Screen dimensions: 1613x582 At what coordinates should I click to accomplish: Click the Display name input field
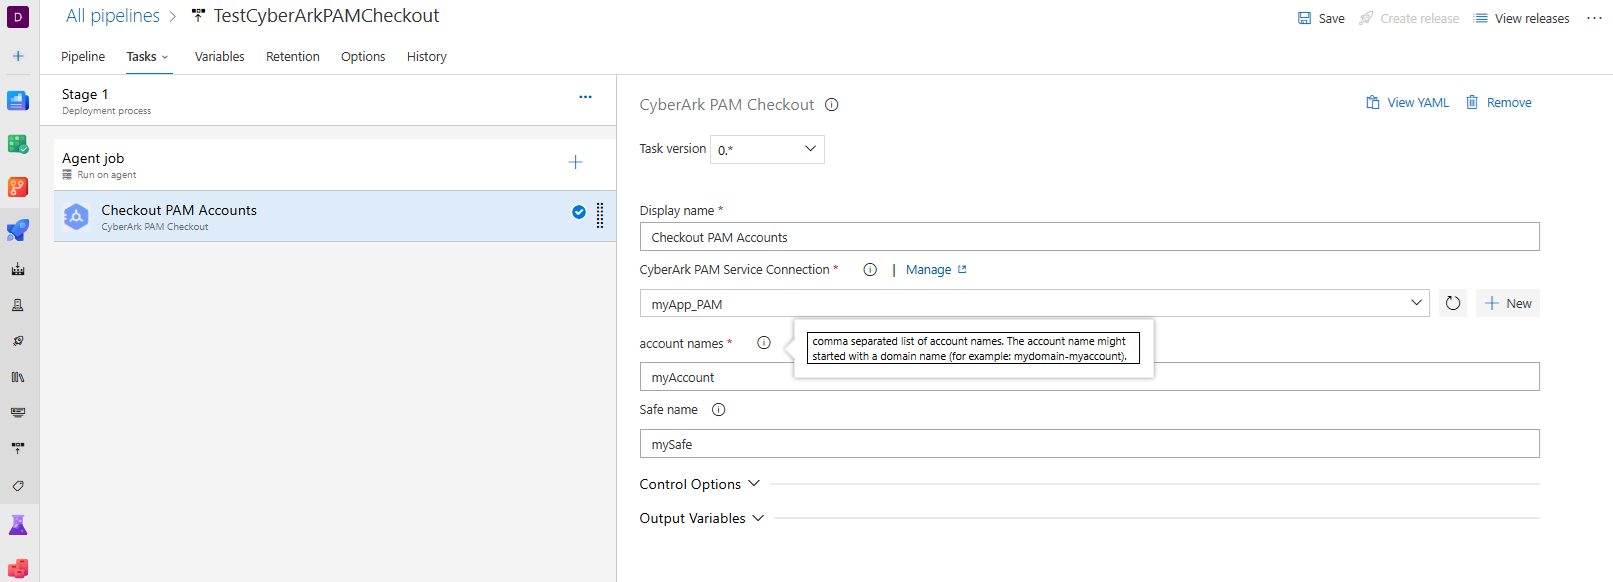click(1089, 237)
